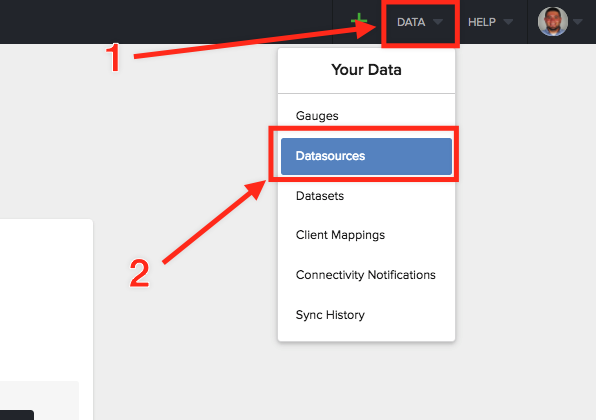Expand the HELP dropdown arrow
Screen dimensions: 596x420
508,22
